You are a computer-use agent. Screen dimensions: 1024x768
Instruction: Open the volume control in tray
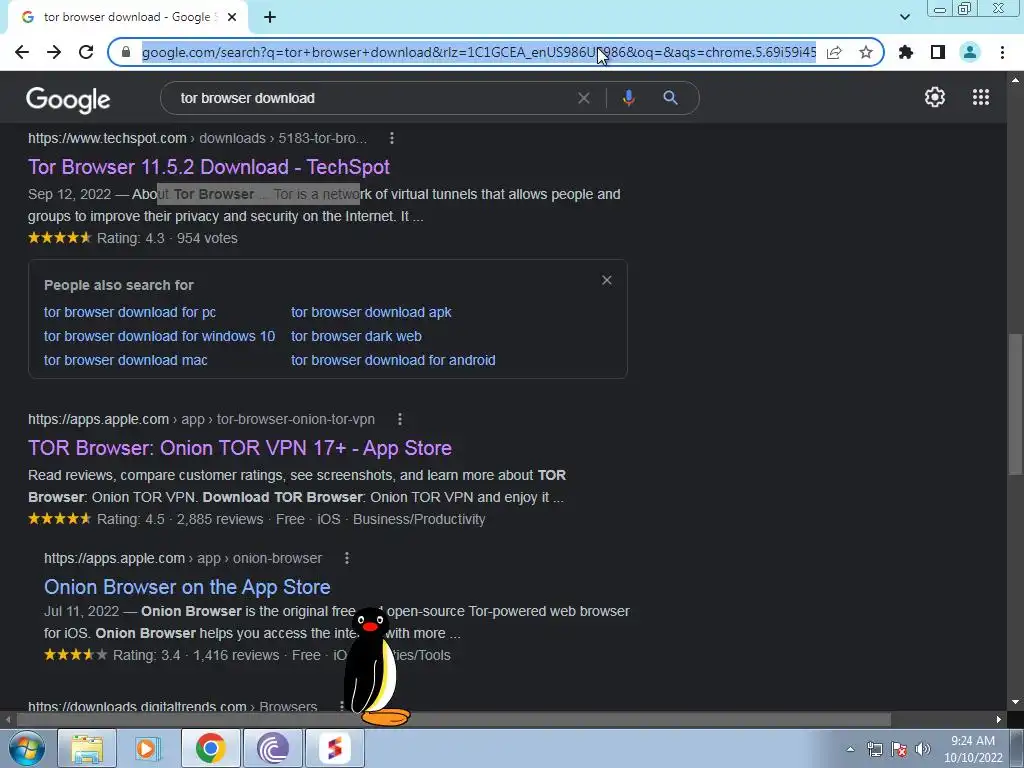click(x=923, y=749)
